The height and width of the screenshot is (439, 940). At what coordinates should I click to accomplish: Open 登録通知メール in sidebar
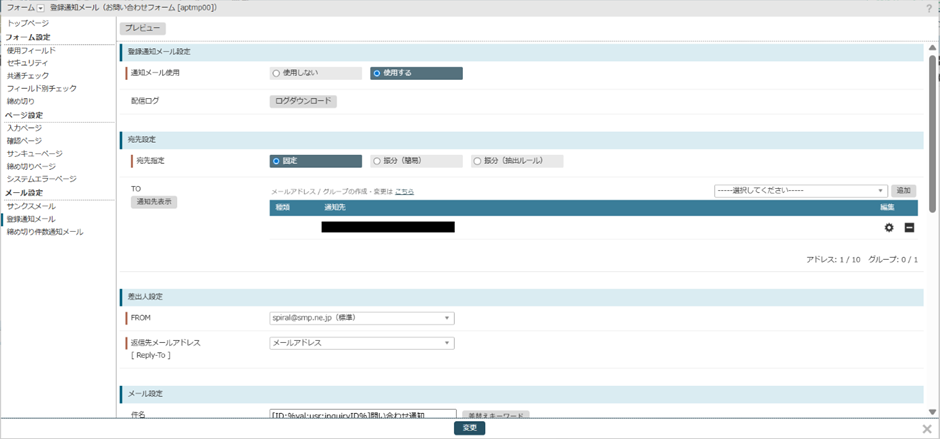coord(31,219)
